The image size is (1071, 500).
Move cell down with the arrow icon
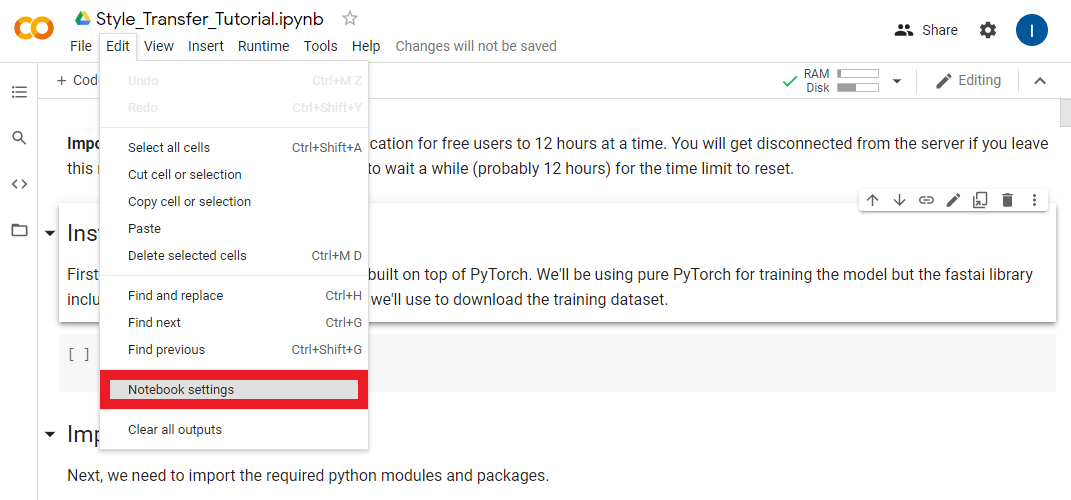click(900, 200)
